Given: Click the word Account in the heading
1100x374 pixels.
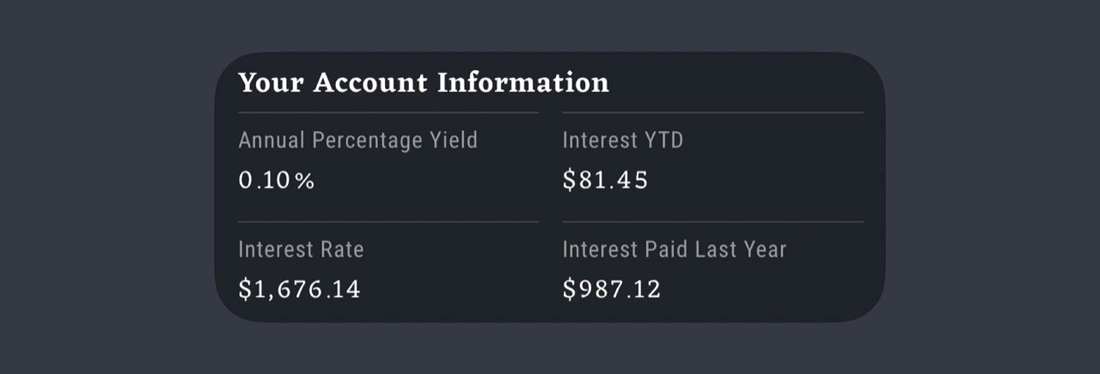Looking at the screenshot, I should click(370, 83).
